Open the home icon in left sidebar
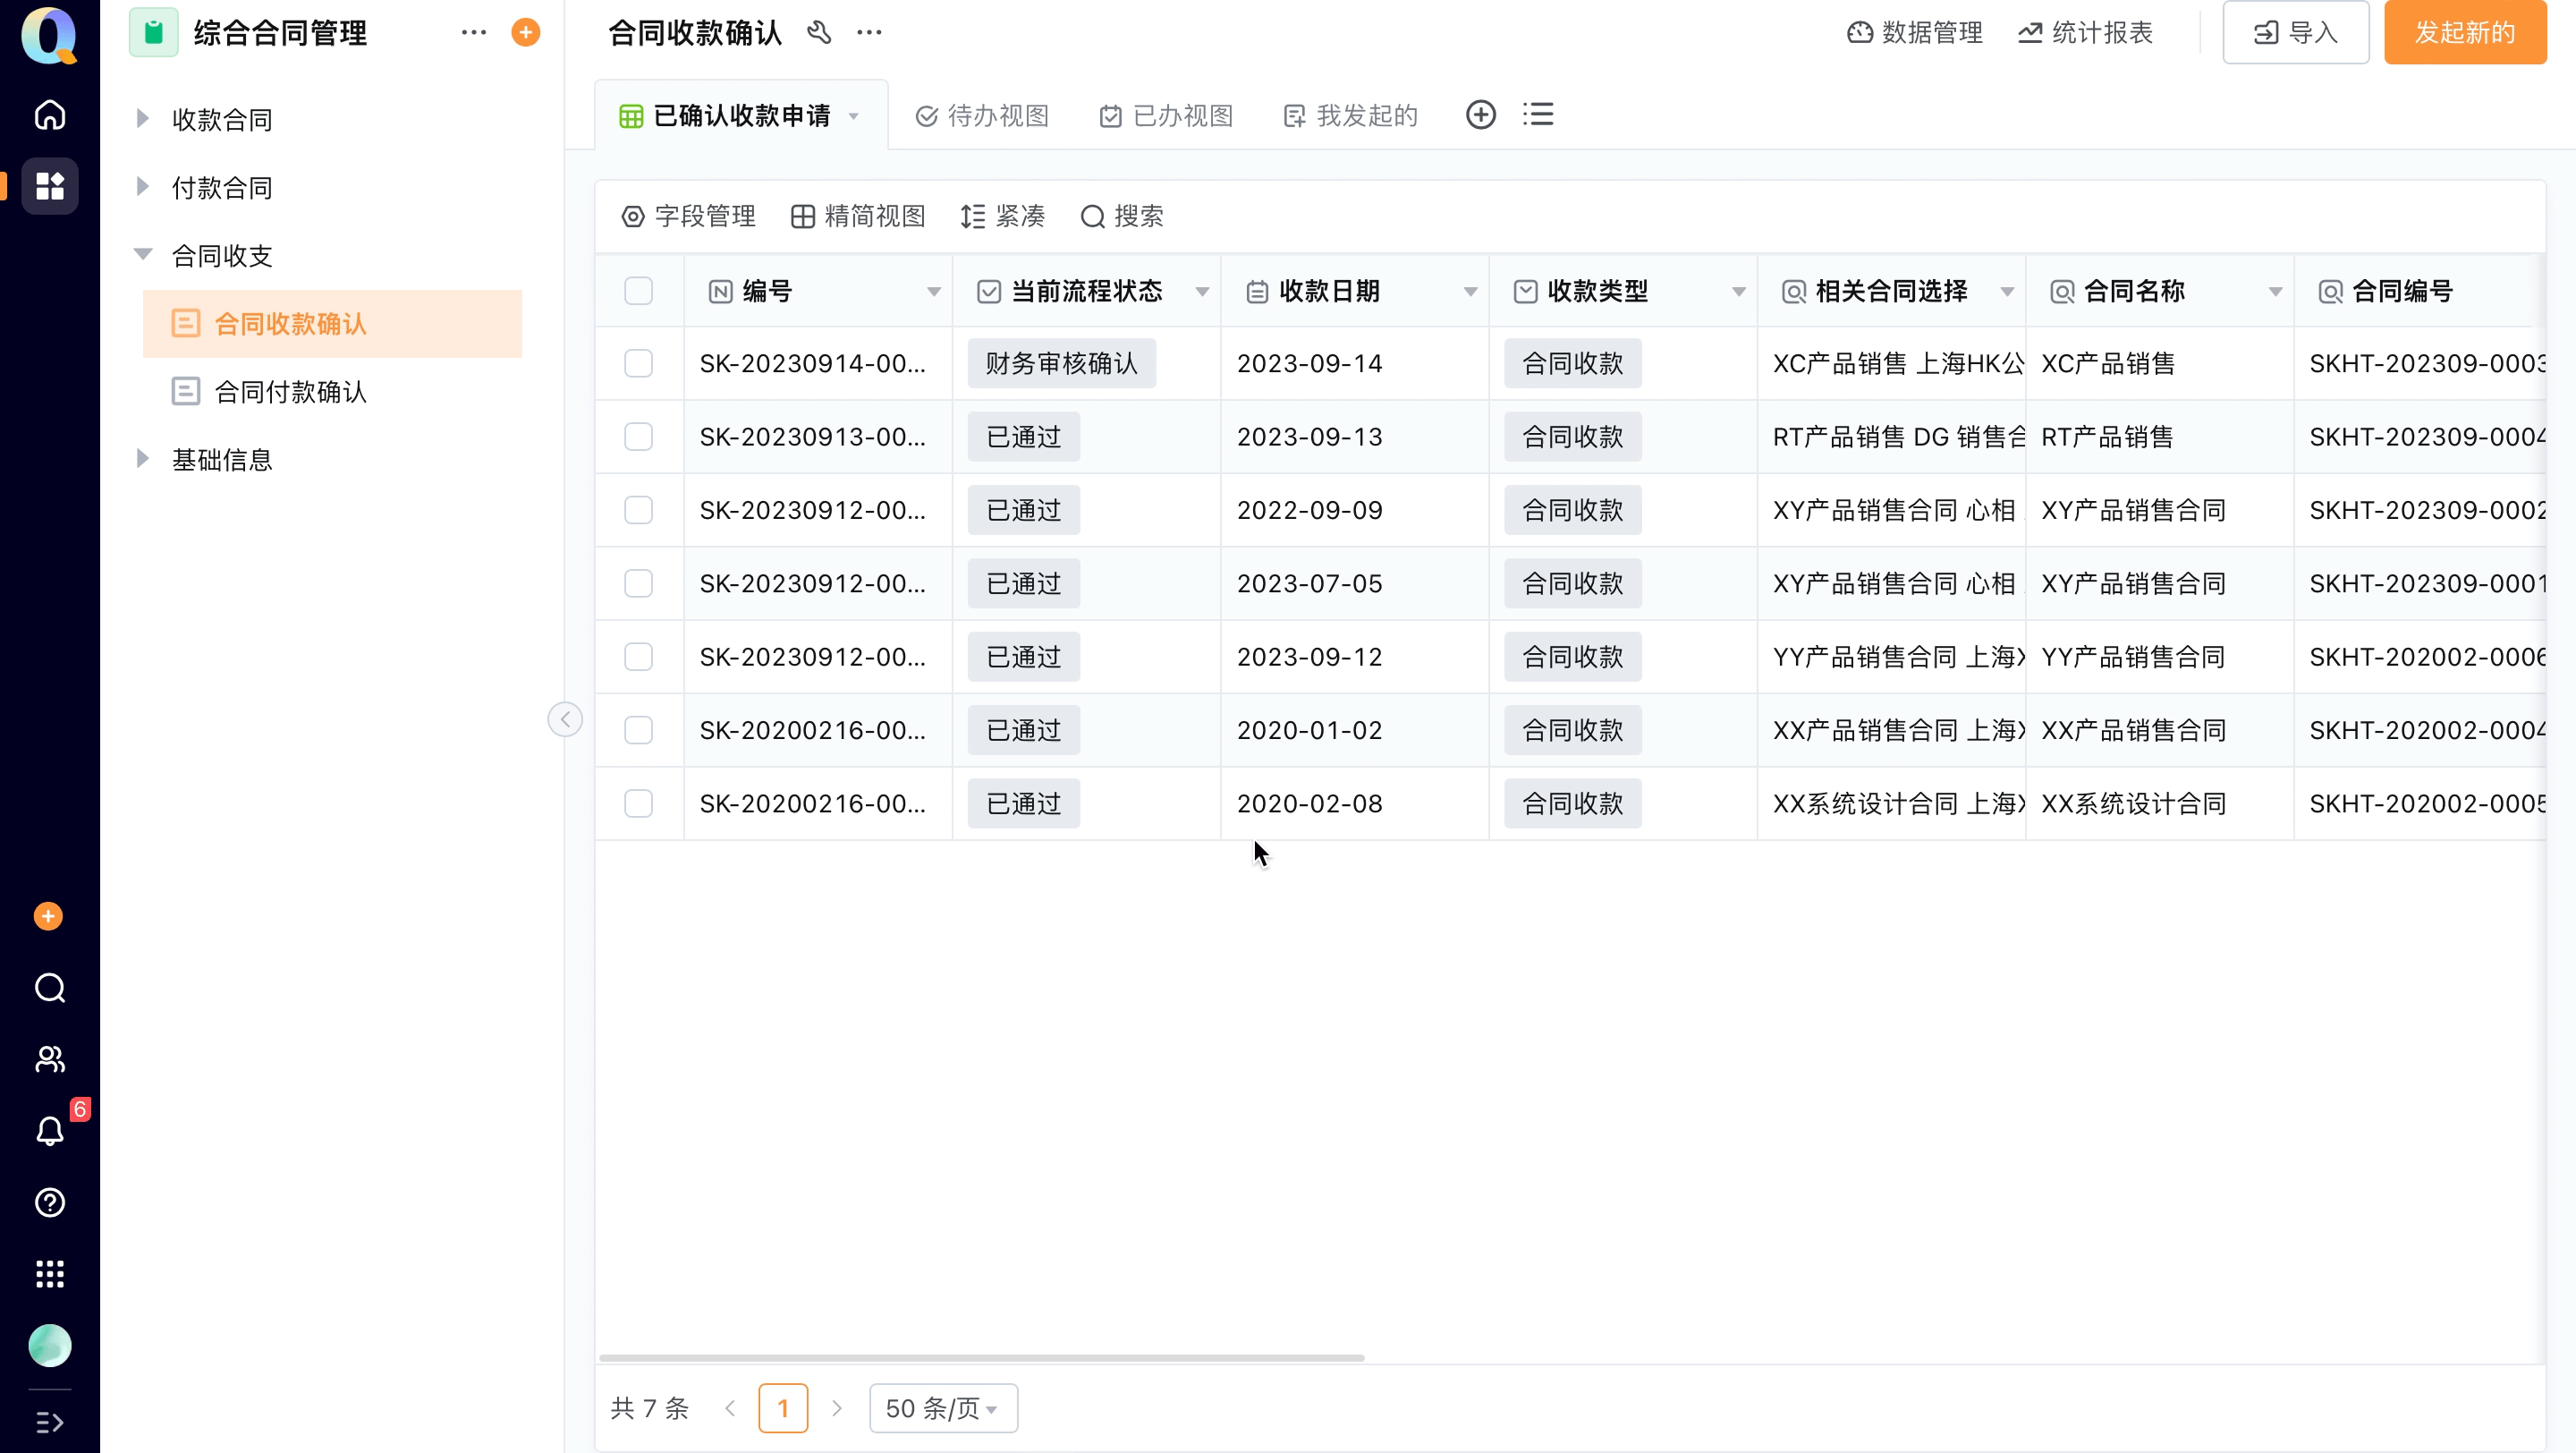The width and height of the screenshot is (2576, 1453). (50, 115)
